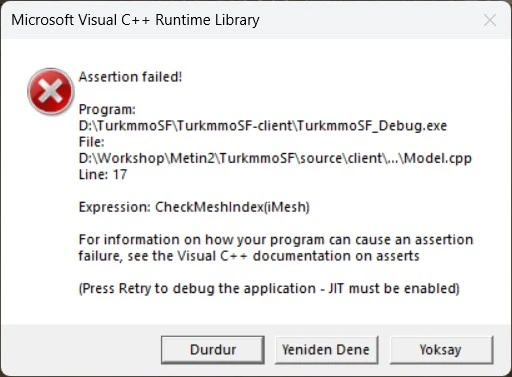Click the red error X icon
Viewport: 512px width, 377px height.
[x=50, y=91]
